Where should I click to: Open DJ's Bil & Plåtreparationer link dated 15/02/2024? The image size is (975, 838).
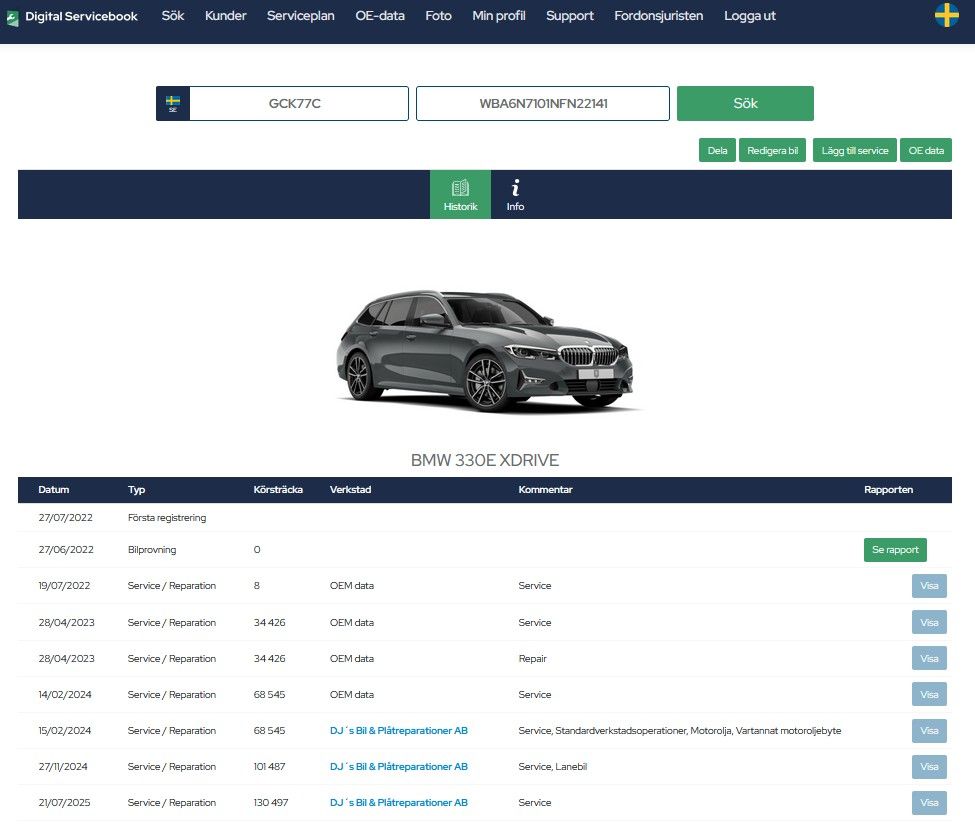point(398,731)
